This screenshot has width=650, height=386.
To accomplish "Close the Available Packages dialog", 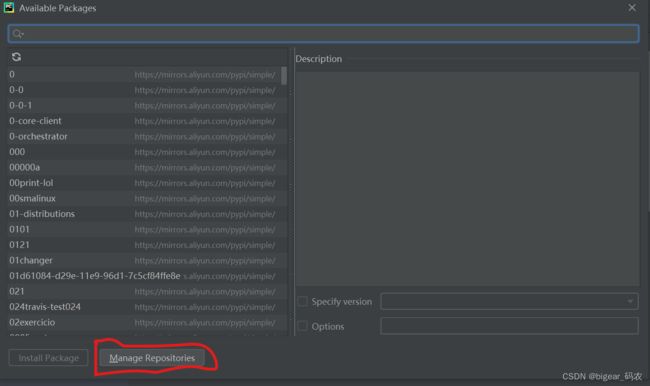I will coord(632,8).
